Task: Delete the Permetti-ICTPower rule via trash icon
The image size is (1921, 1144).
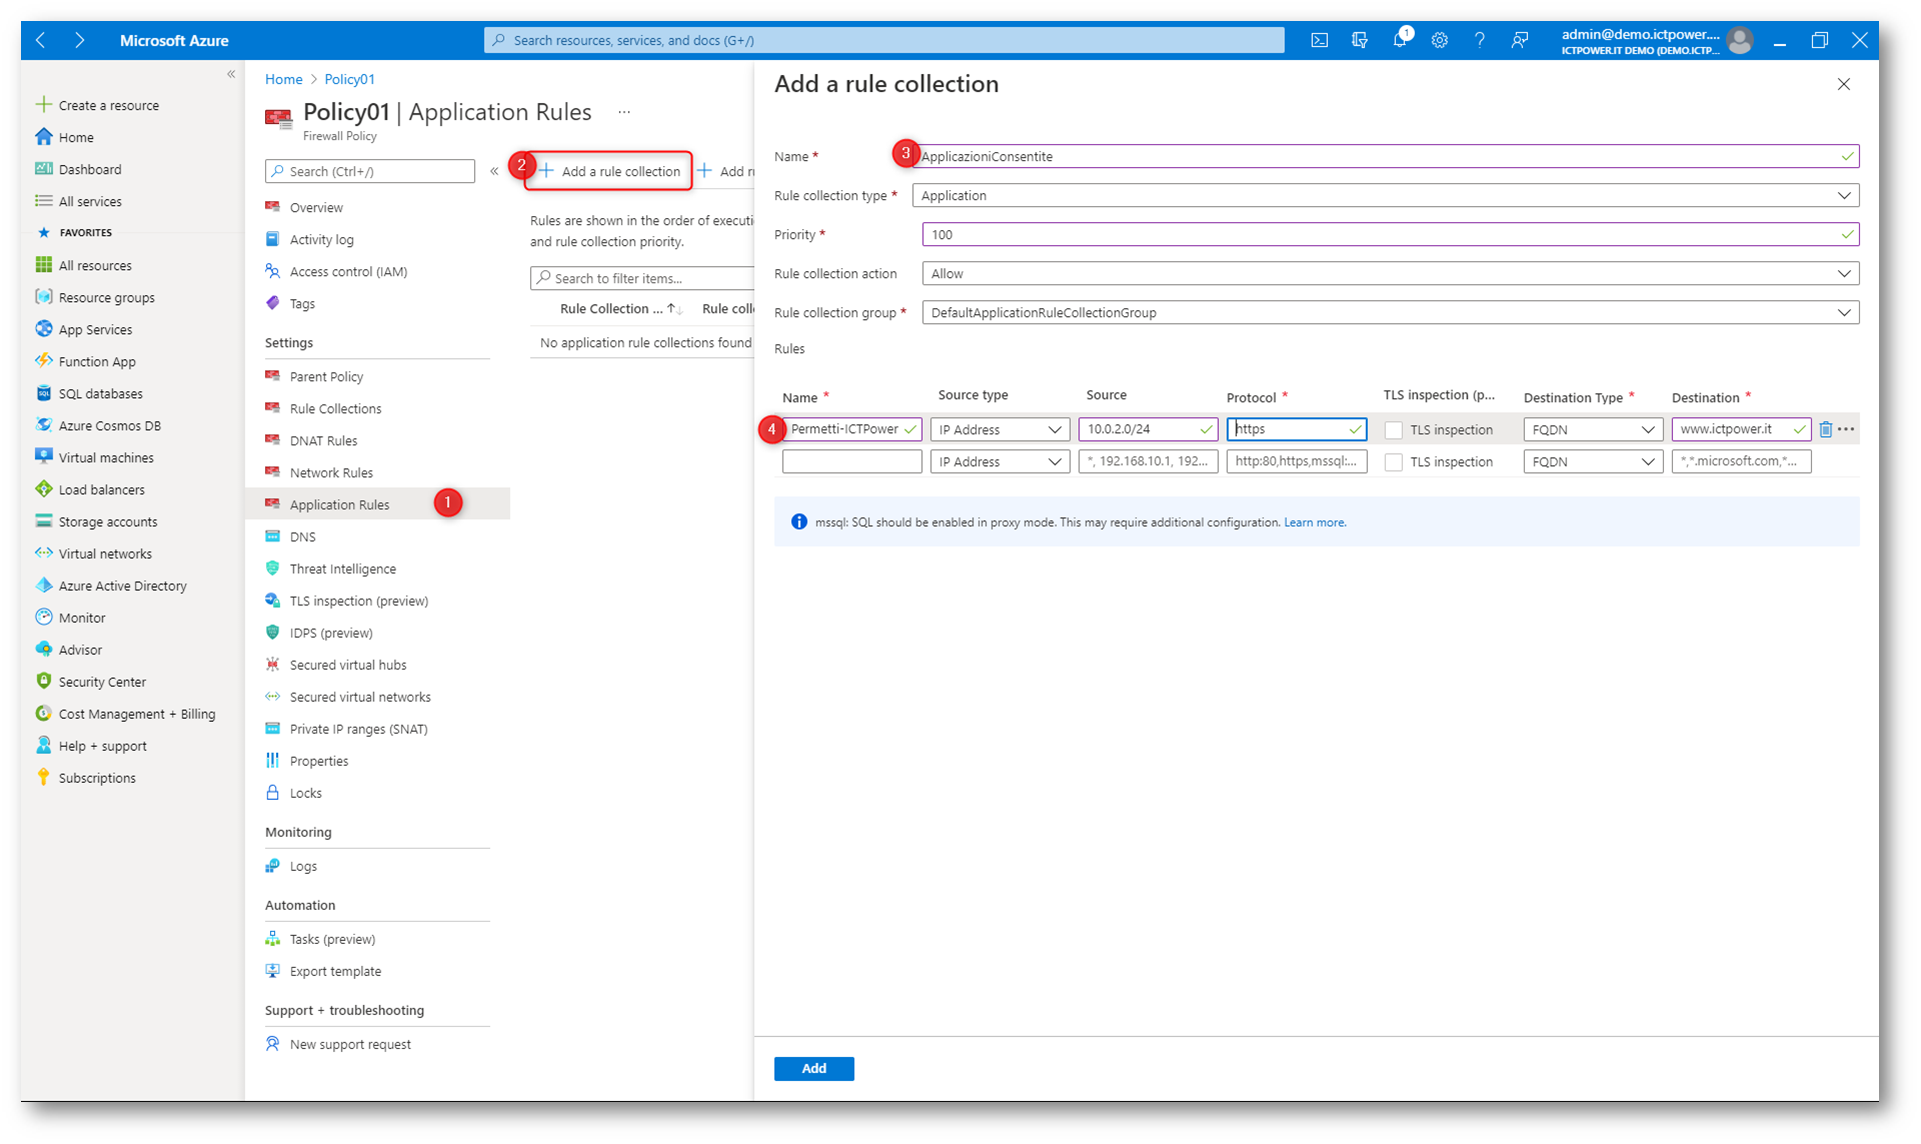Action: click(1825, 429)
